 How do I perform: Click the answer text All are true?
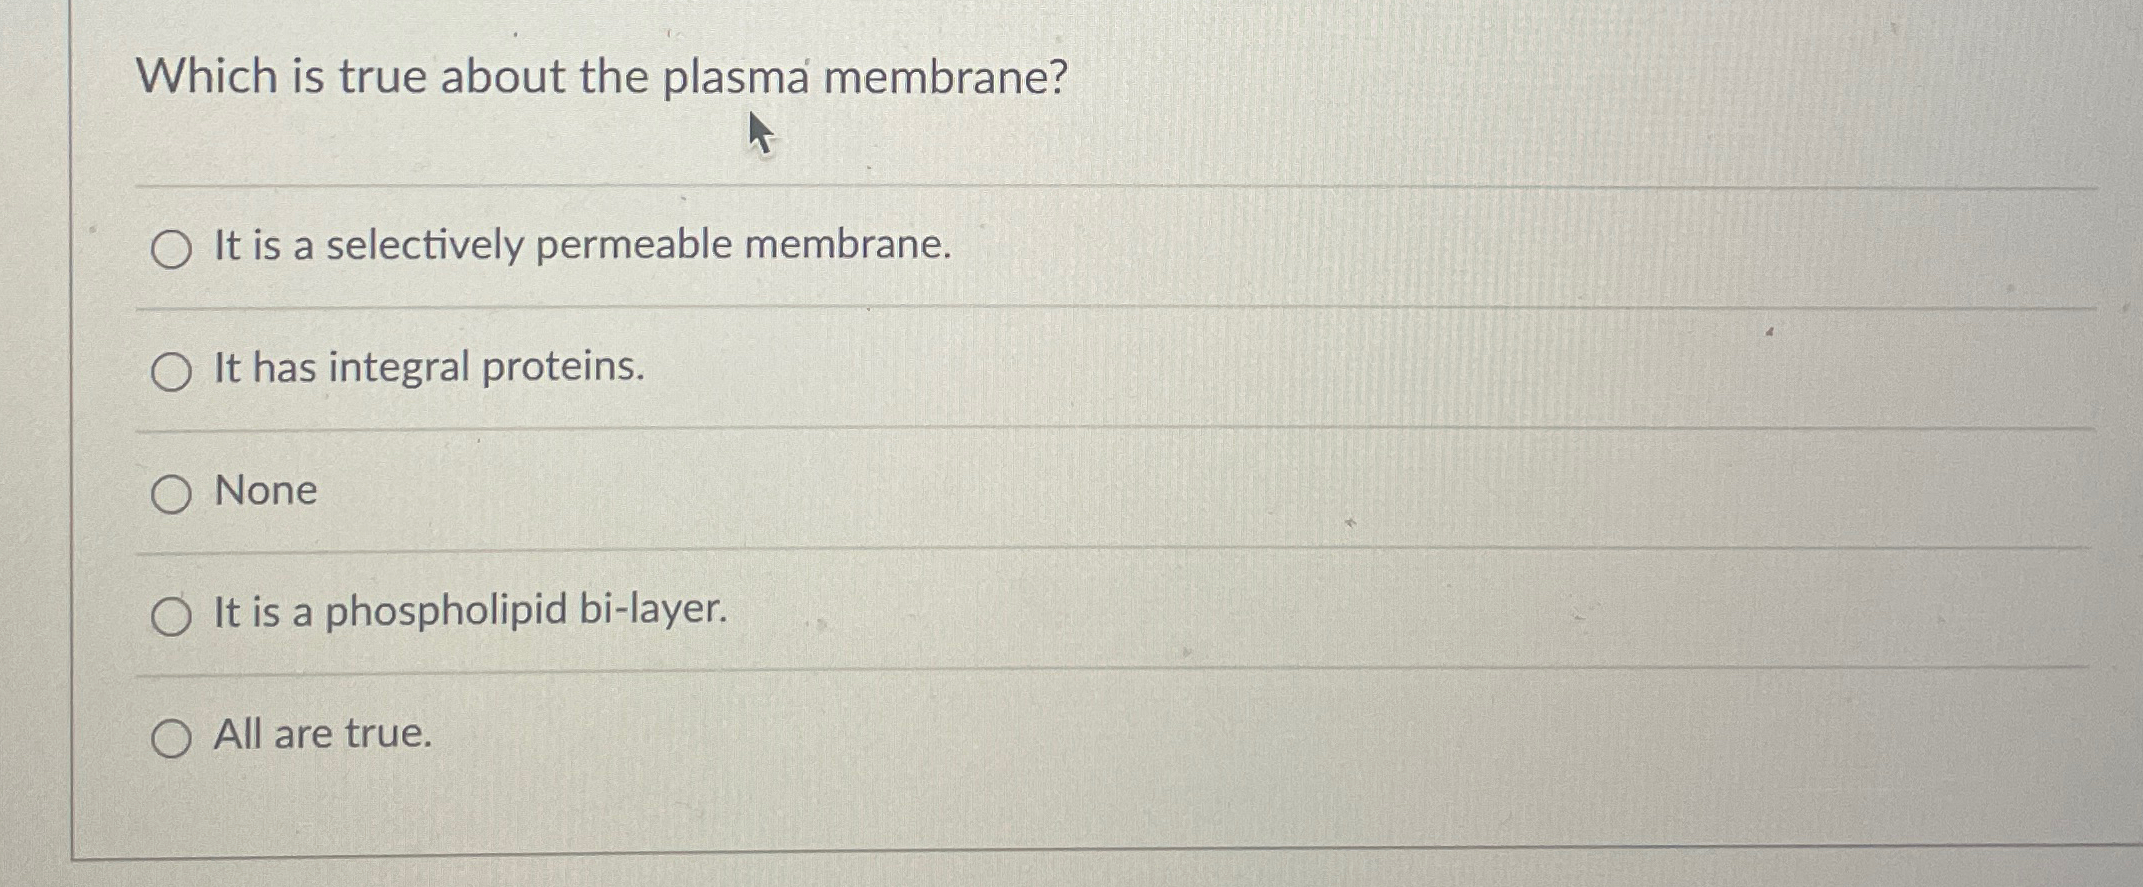click(x=320, y=734)
